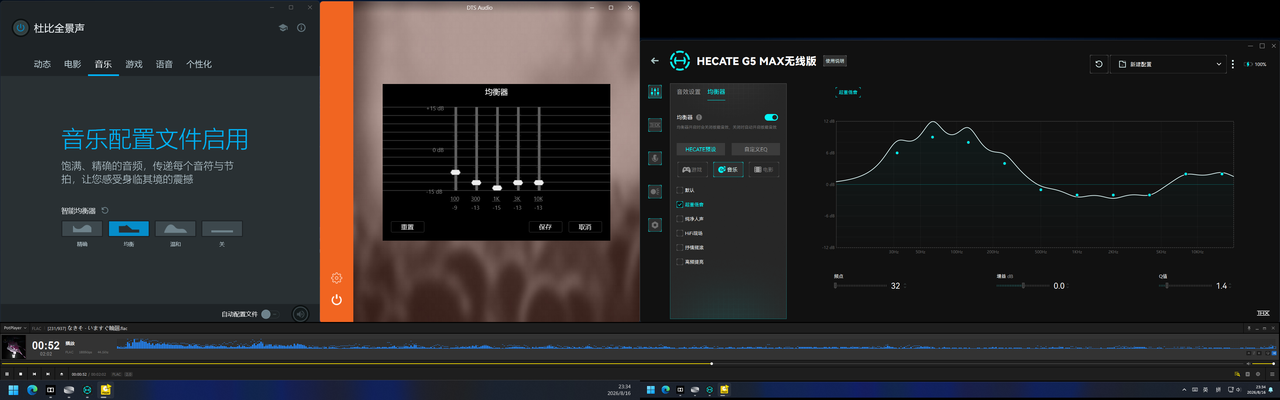Adjust the 频点 value stepper

905,286
